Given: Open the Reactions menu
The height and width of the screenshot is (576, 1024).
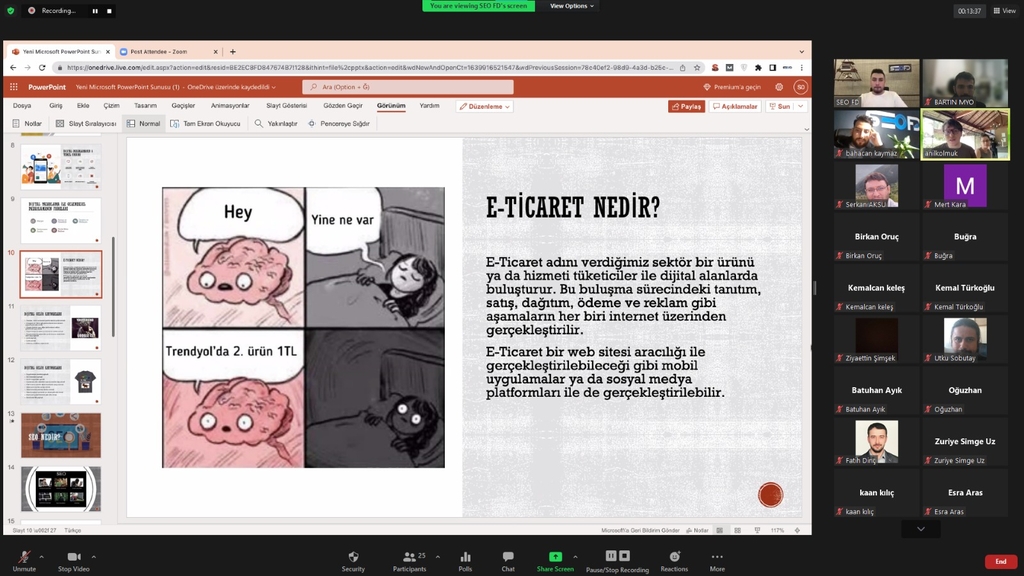Looking at the screenshot, I should (x=674, y=560).
